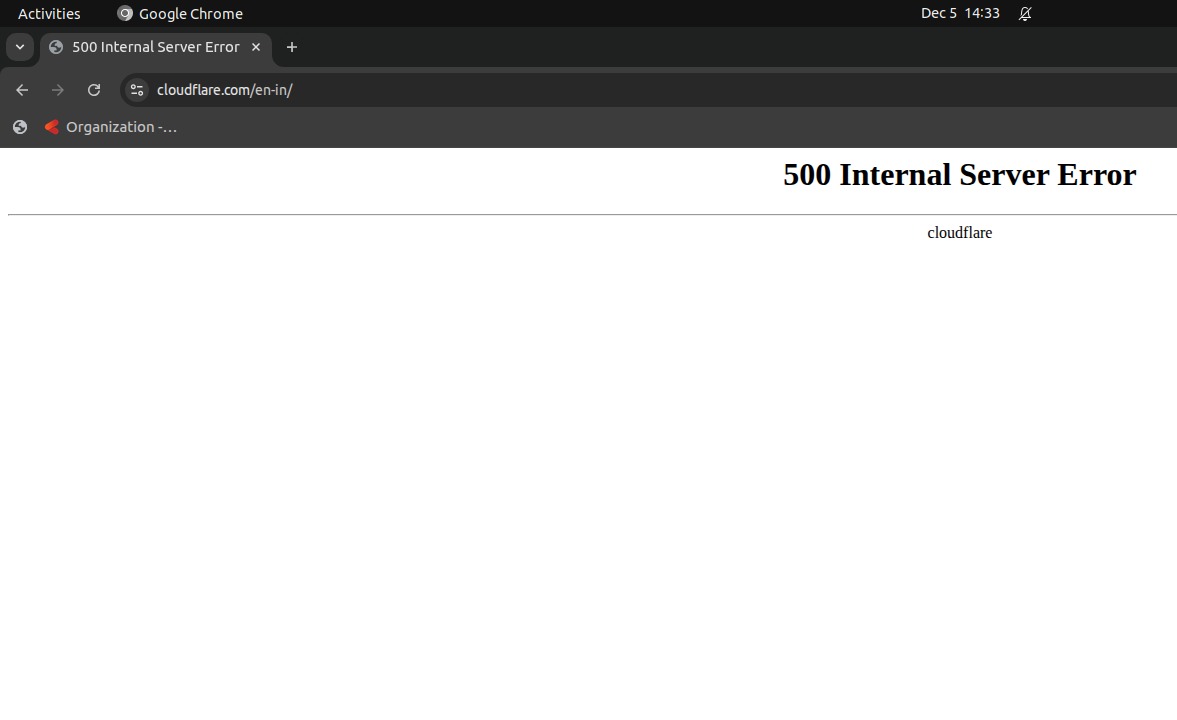Screen dimensions: 1177x720
Task: Click the red Organization bookmark icon
Action: click(x=51, y=127)
